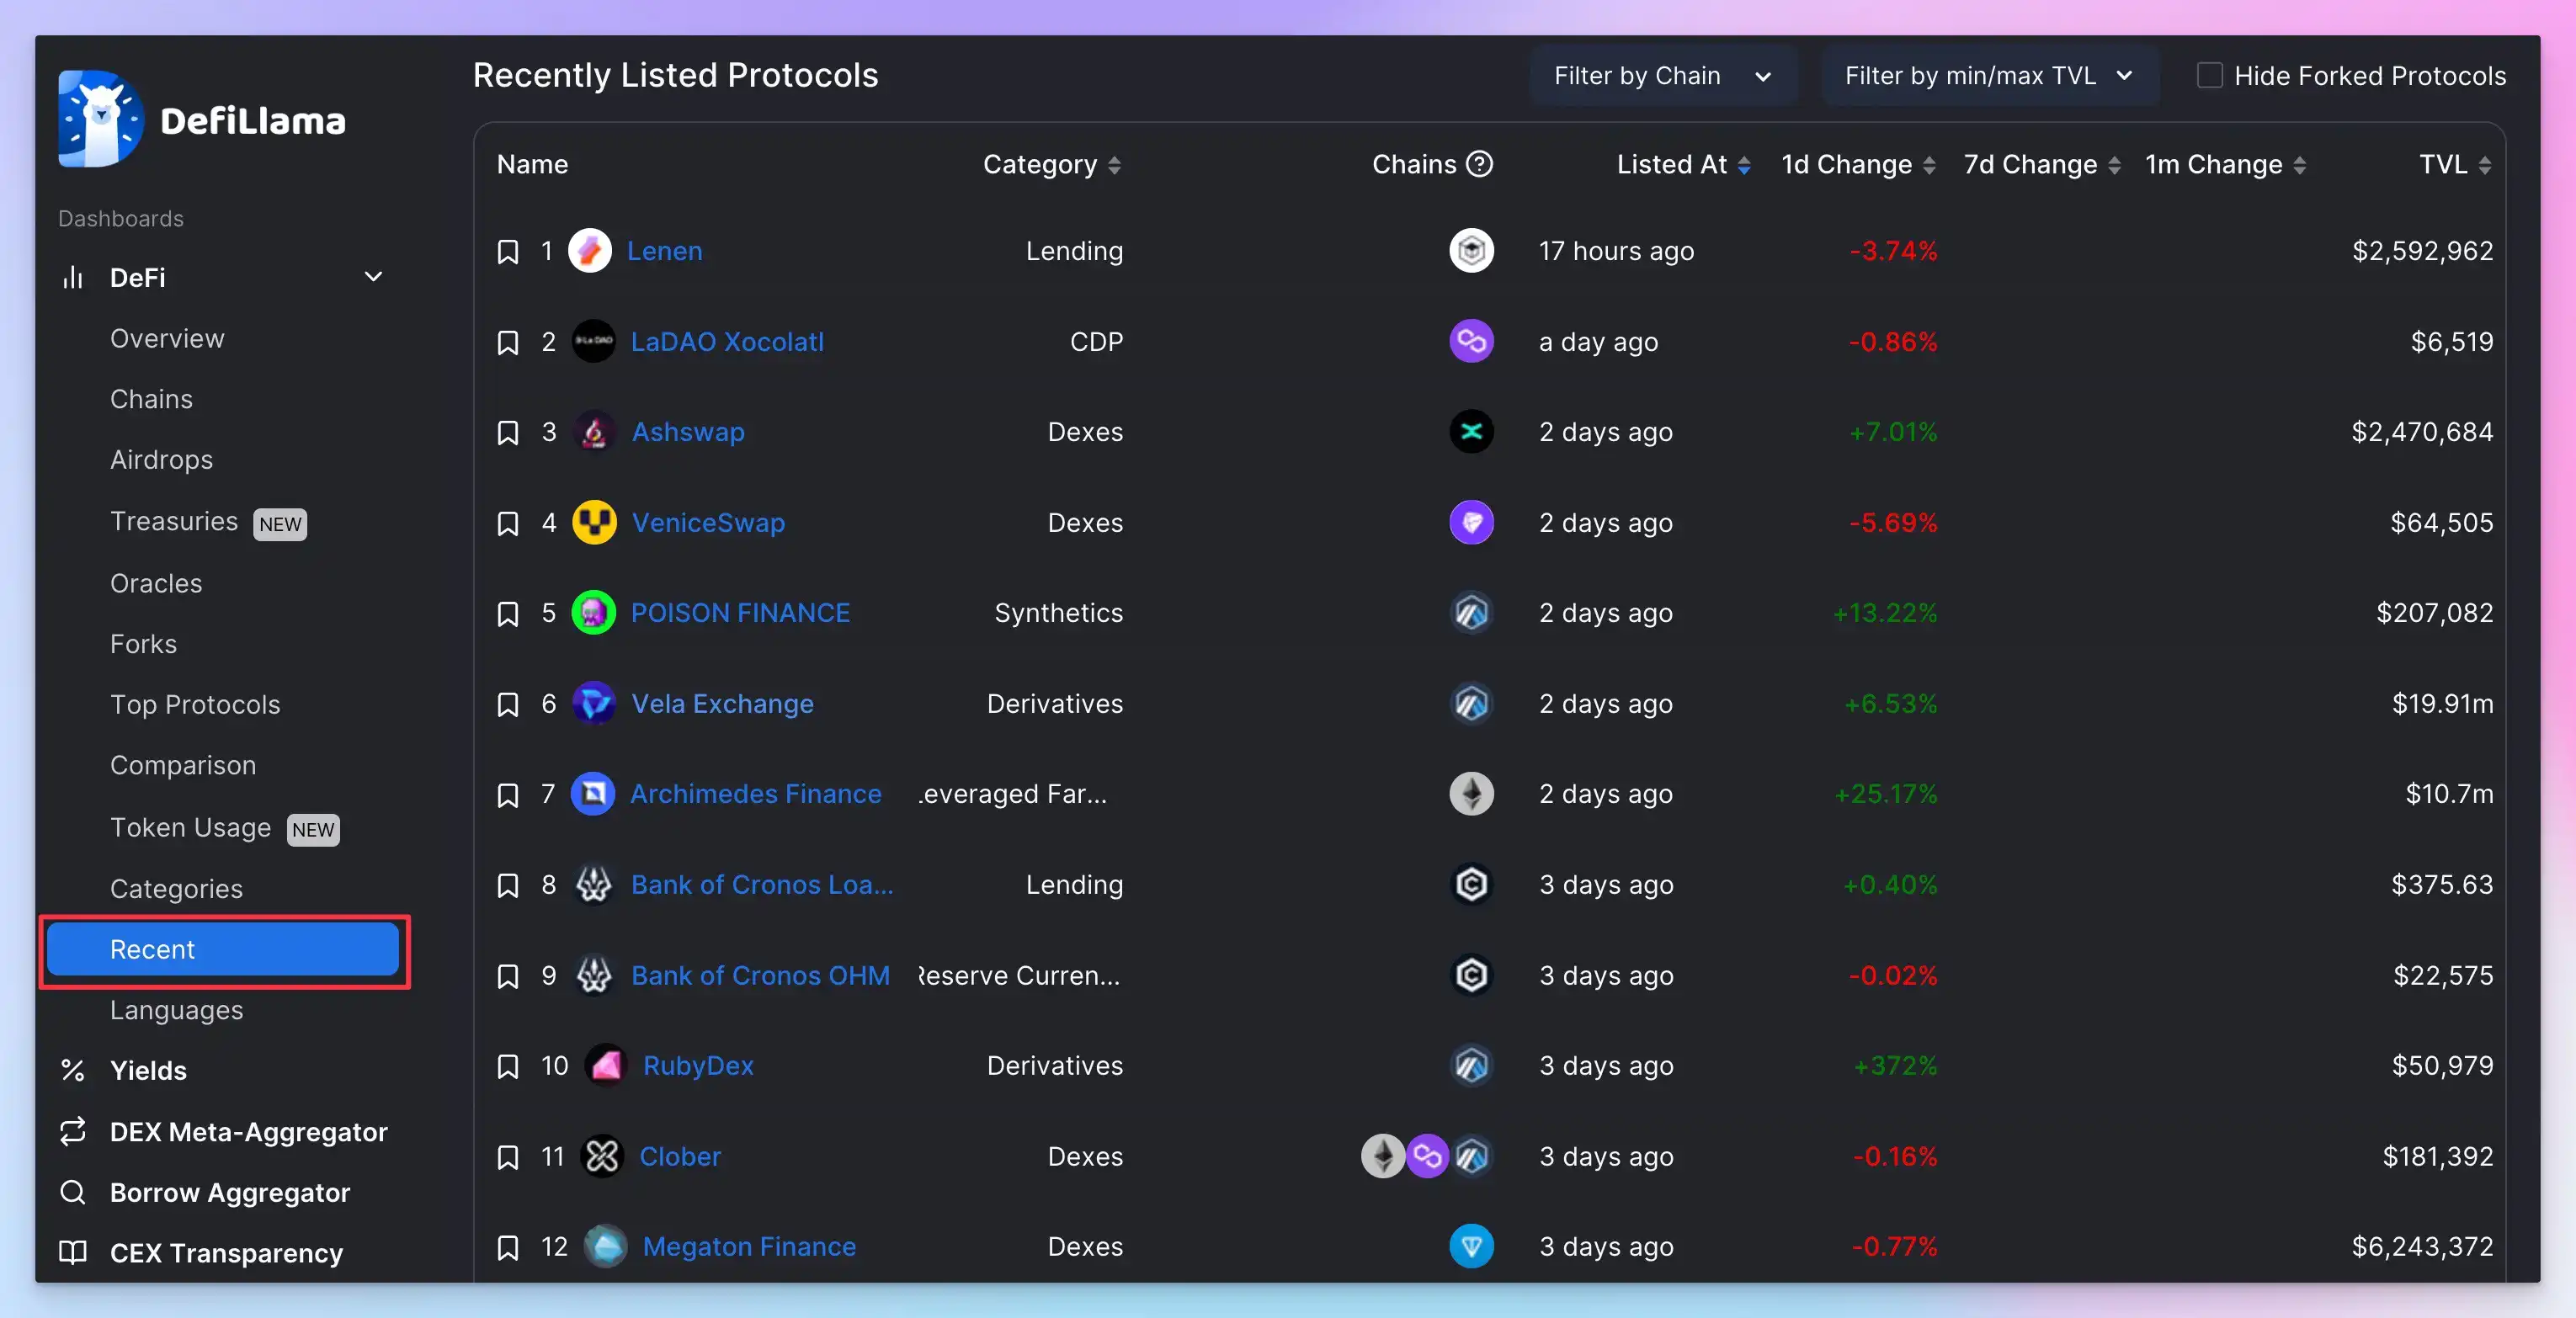Click the POISON FINANCE protocol icon
The image size is (2576, 1318).
(x=593, y=612)
